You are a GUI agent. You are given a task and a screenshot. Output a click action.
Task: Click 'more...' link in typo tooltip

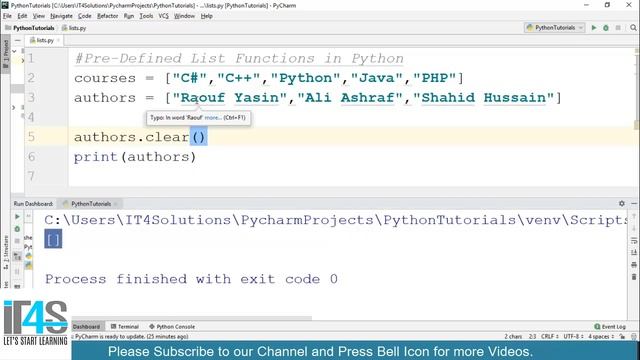pyautogui.click(x=213, y=118)
